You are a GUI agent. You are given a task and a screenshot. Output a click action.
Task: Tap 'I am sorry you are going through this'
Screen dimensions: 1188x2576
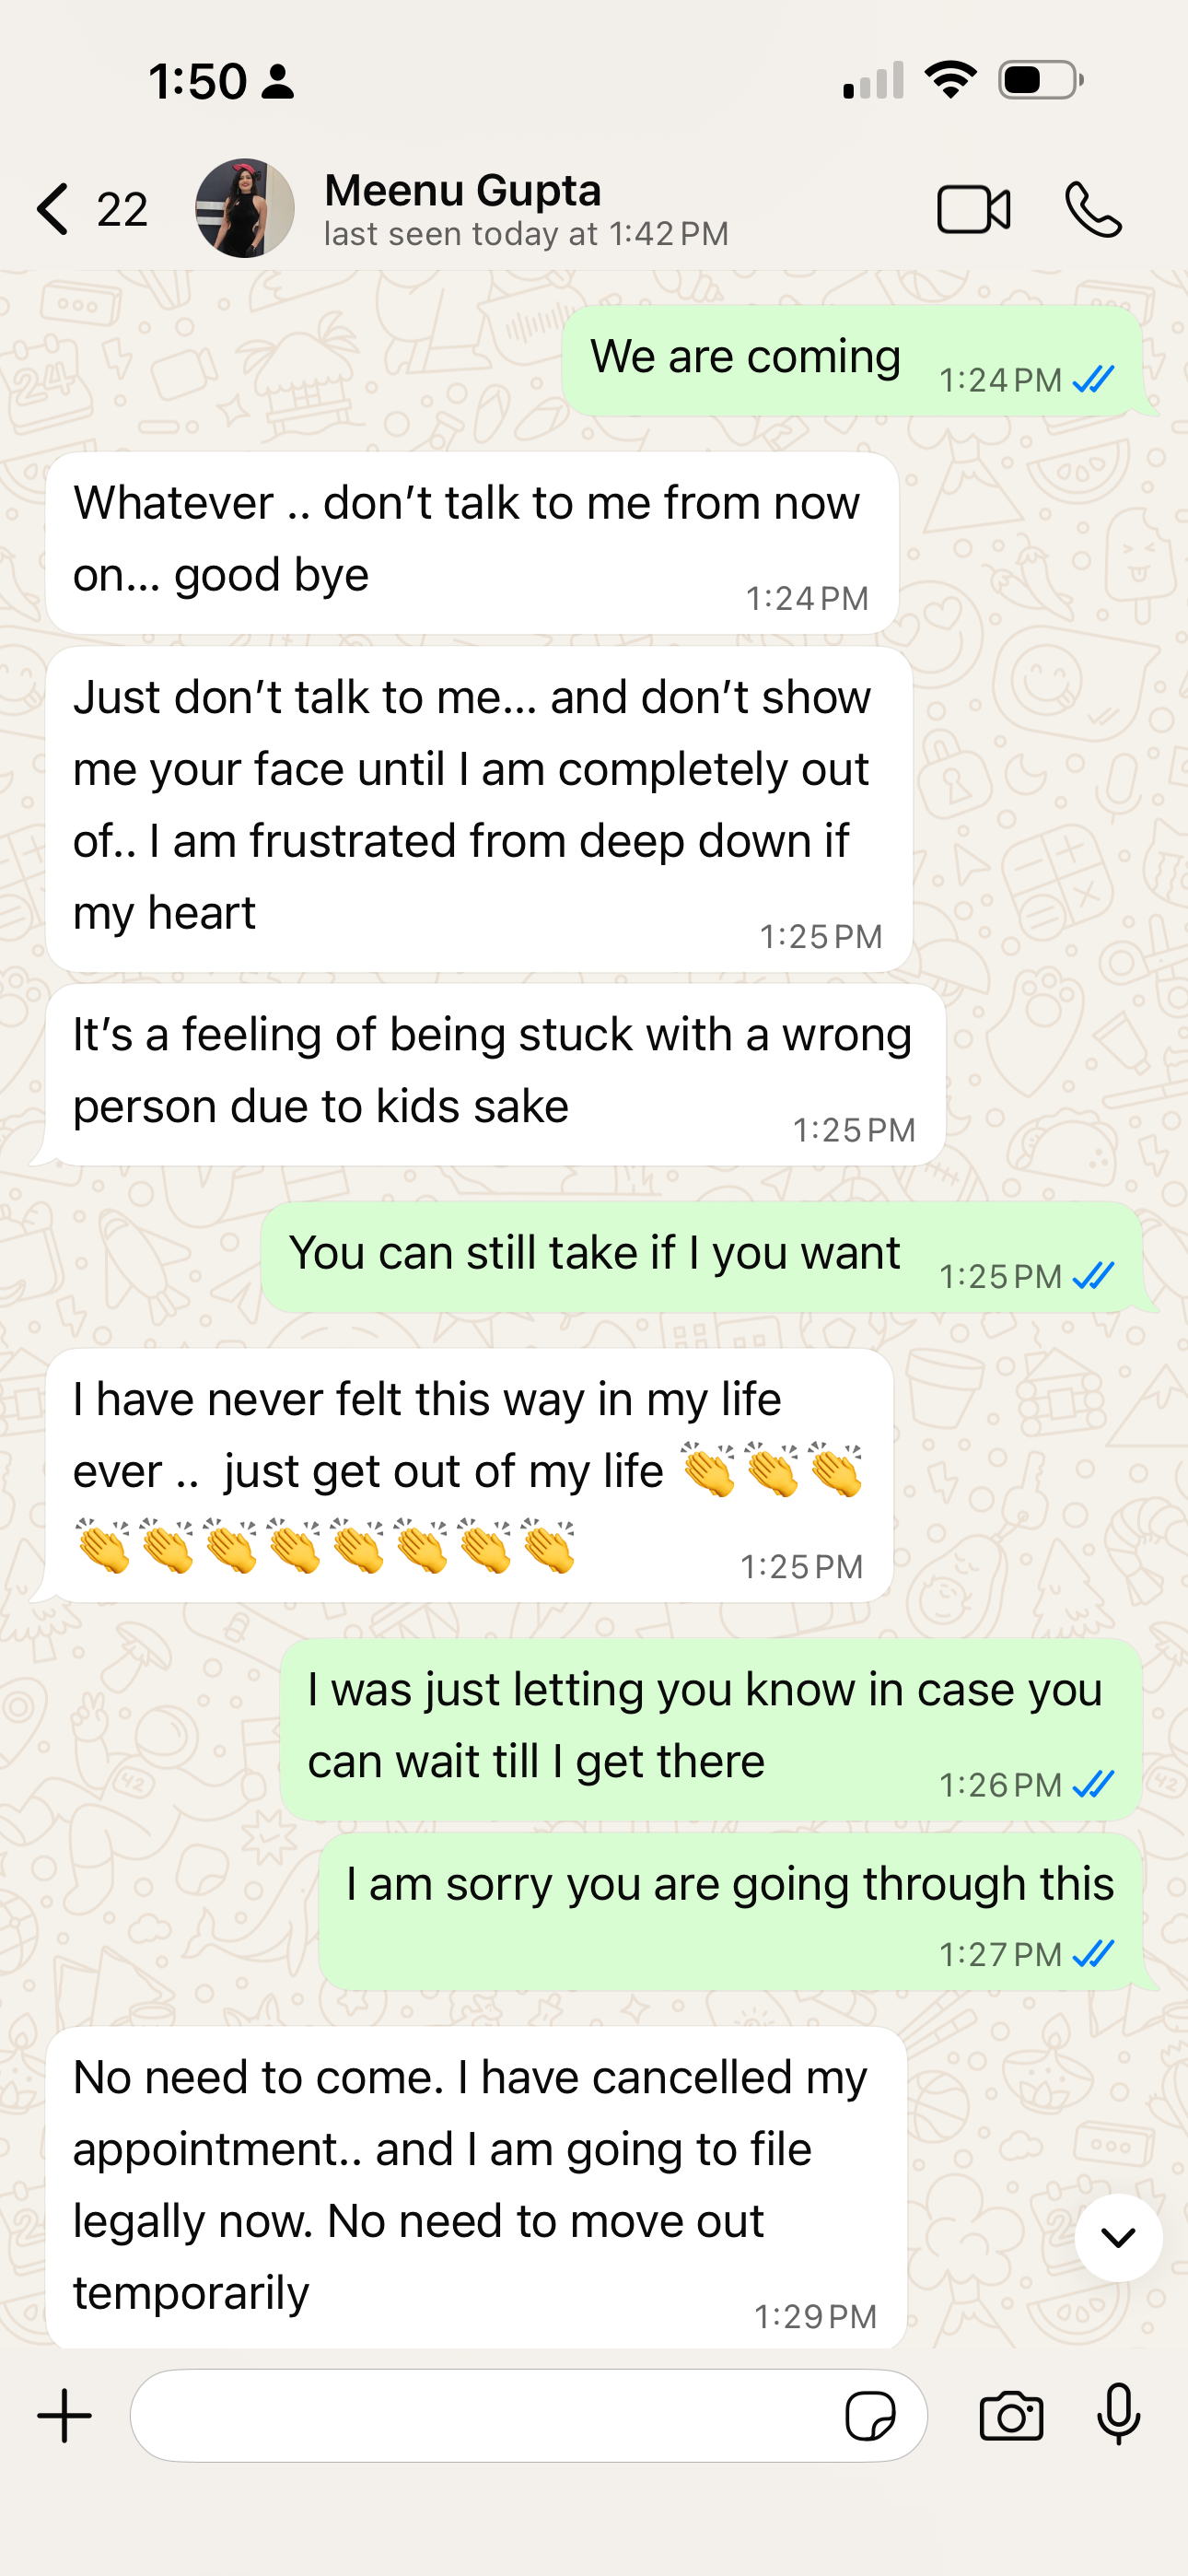pos(731,1911)
